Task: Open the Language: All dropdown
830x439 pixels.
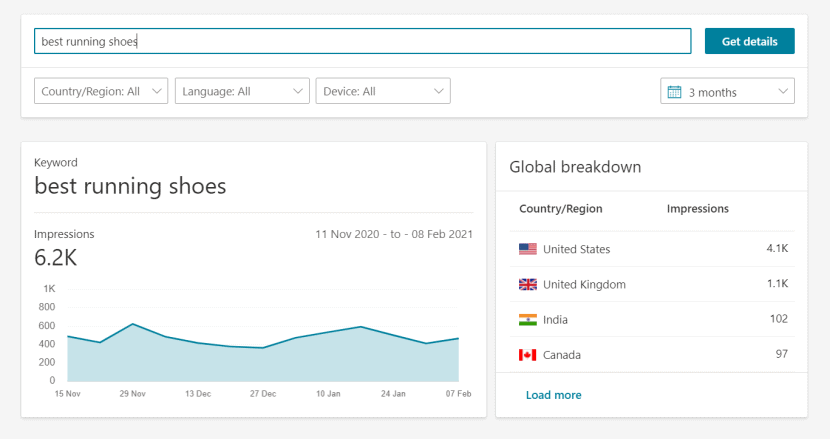Action: pyautogui.click(x=242, y=91)
